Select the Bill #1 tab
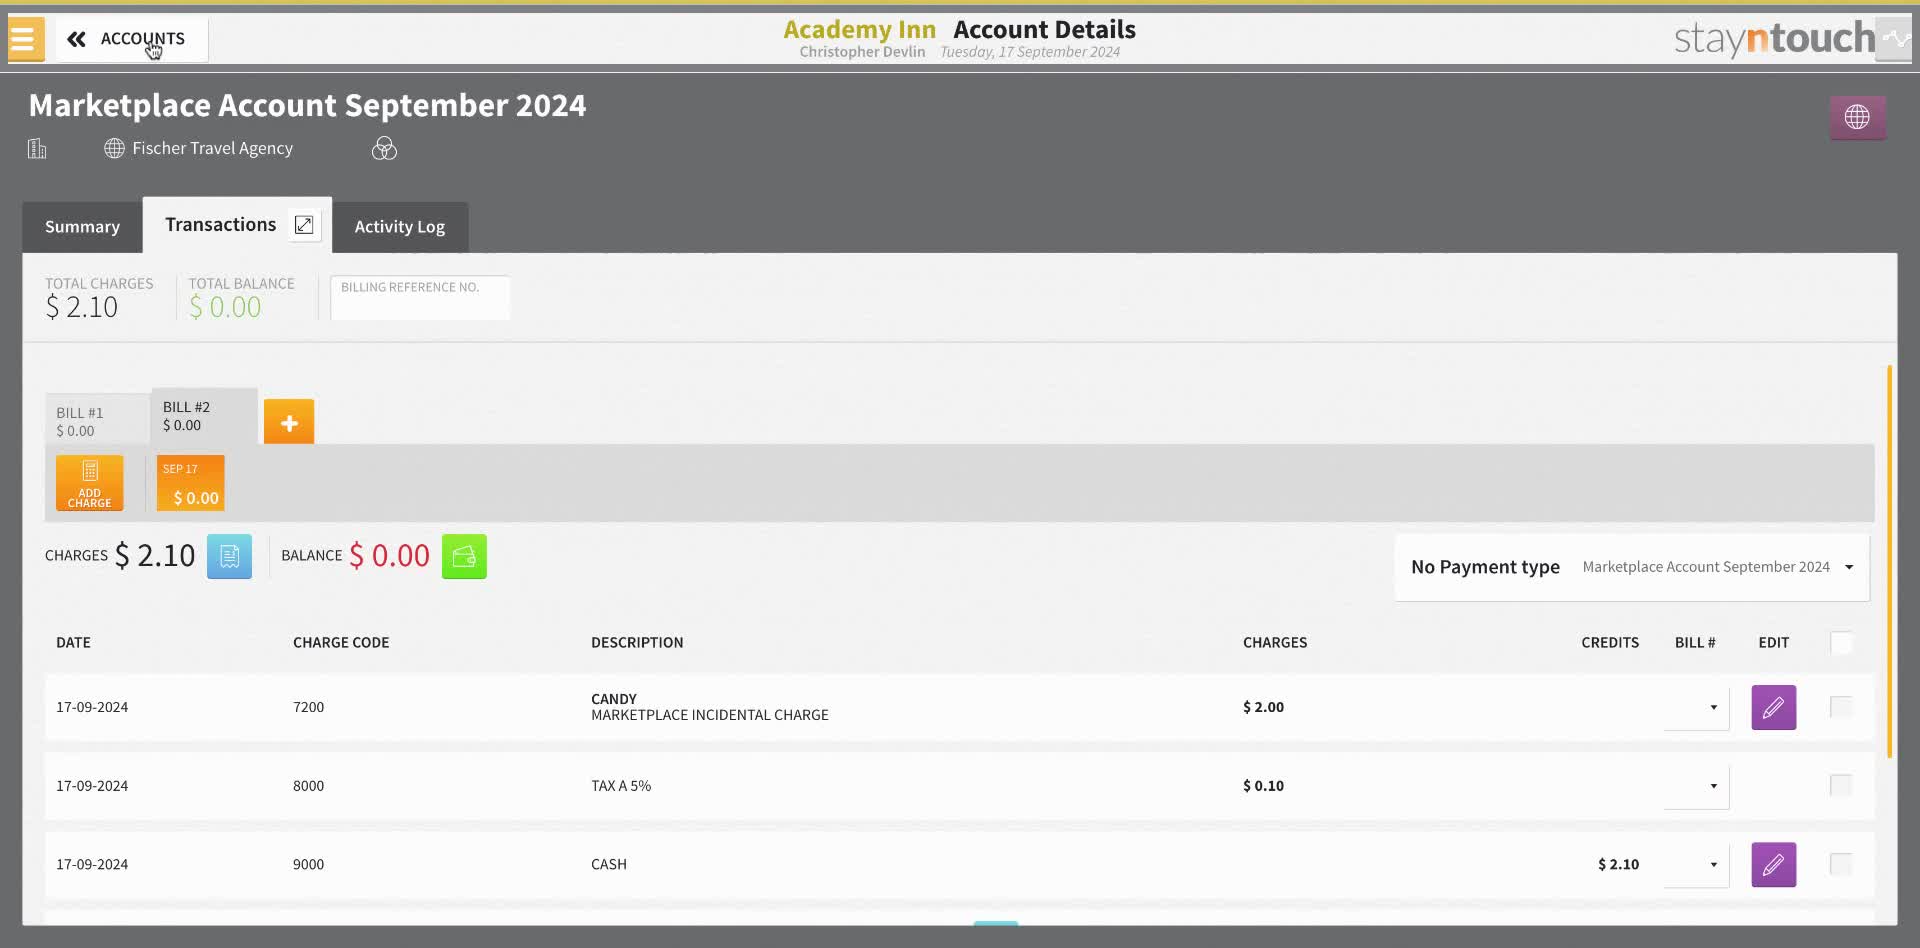The width and height of the screenshot is (1920, 948). point(98,421)
